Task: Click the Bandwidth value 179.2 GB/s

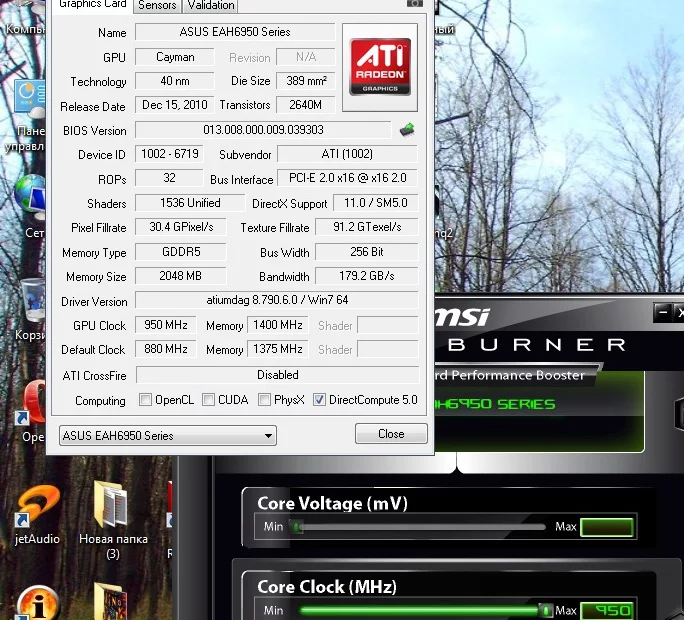Action: coord(366,276)
